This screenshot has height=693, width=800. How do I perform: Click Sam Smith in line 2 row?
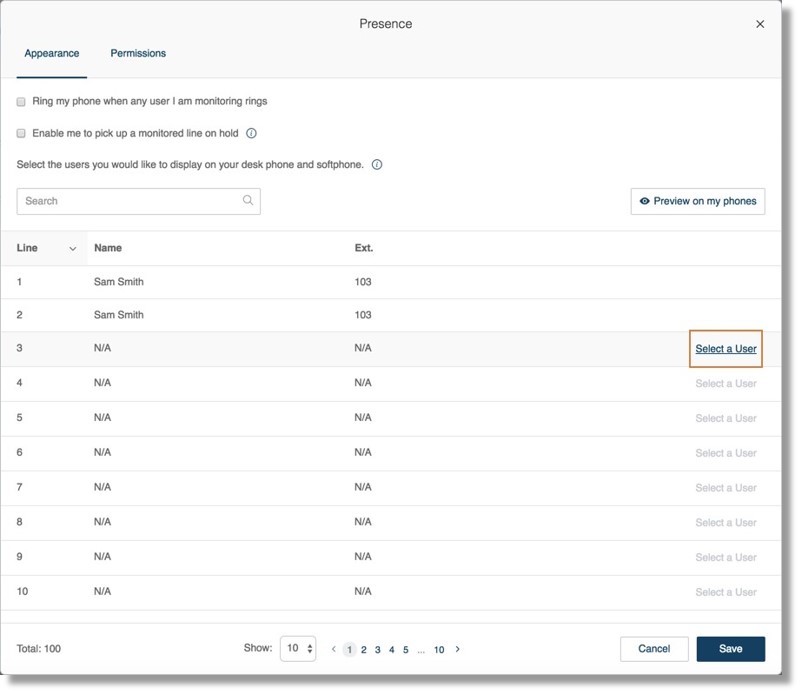point(118,315)
